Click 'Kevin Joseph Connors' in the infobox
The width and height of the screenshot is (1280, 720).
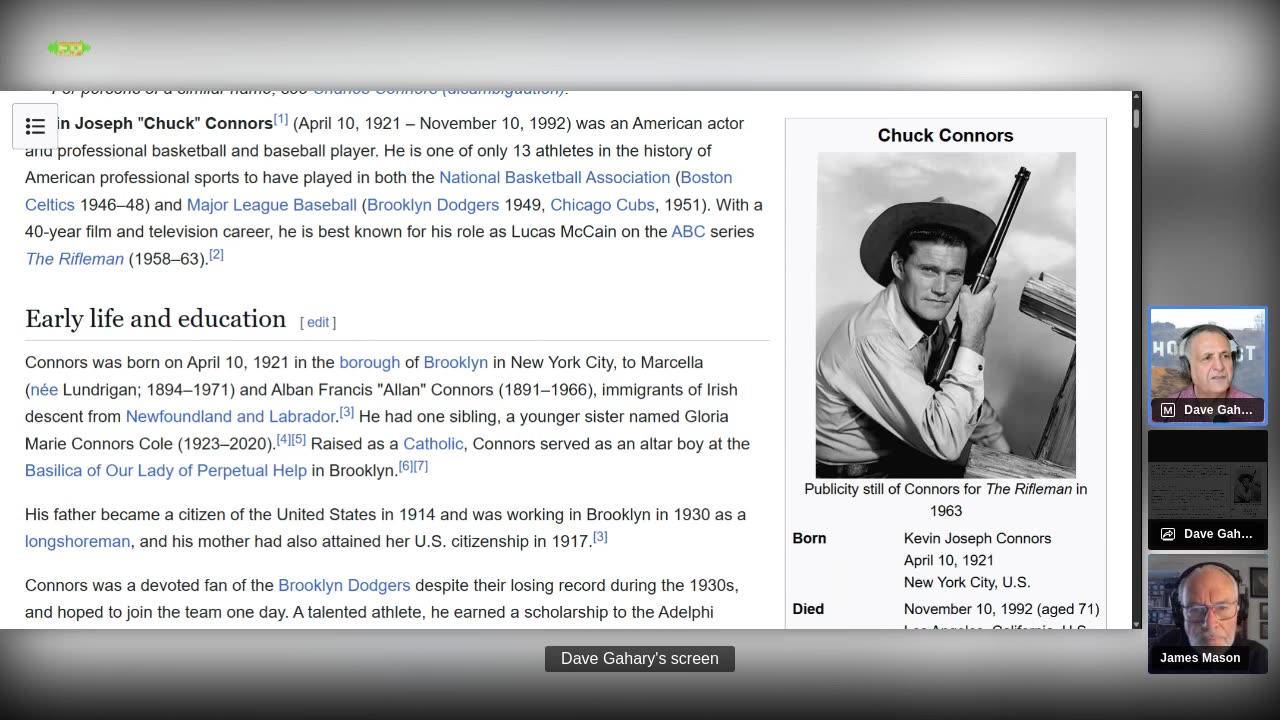pyautogui.click(x=978, y=538)
